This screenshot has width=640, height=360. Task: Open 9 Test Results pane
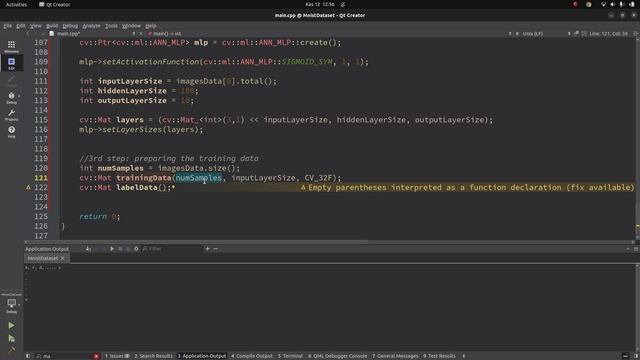(x=439, y=356)
